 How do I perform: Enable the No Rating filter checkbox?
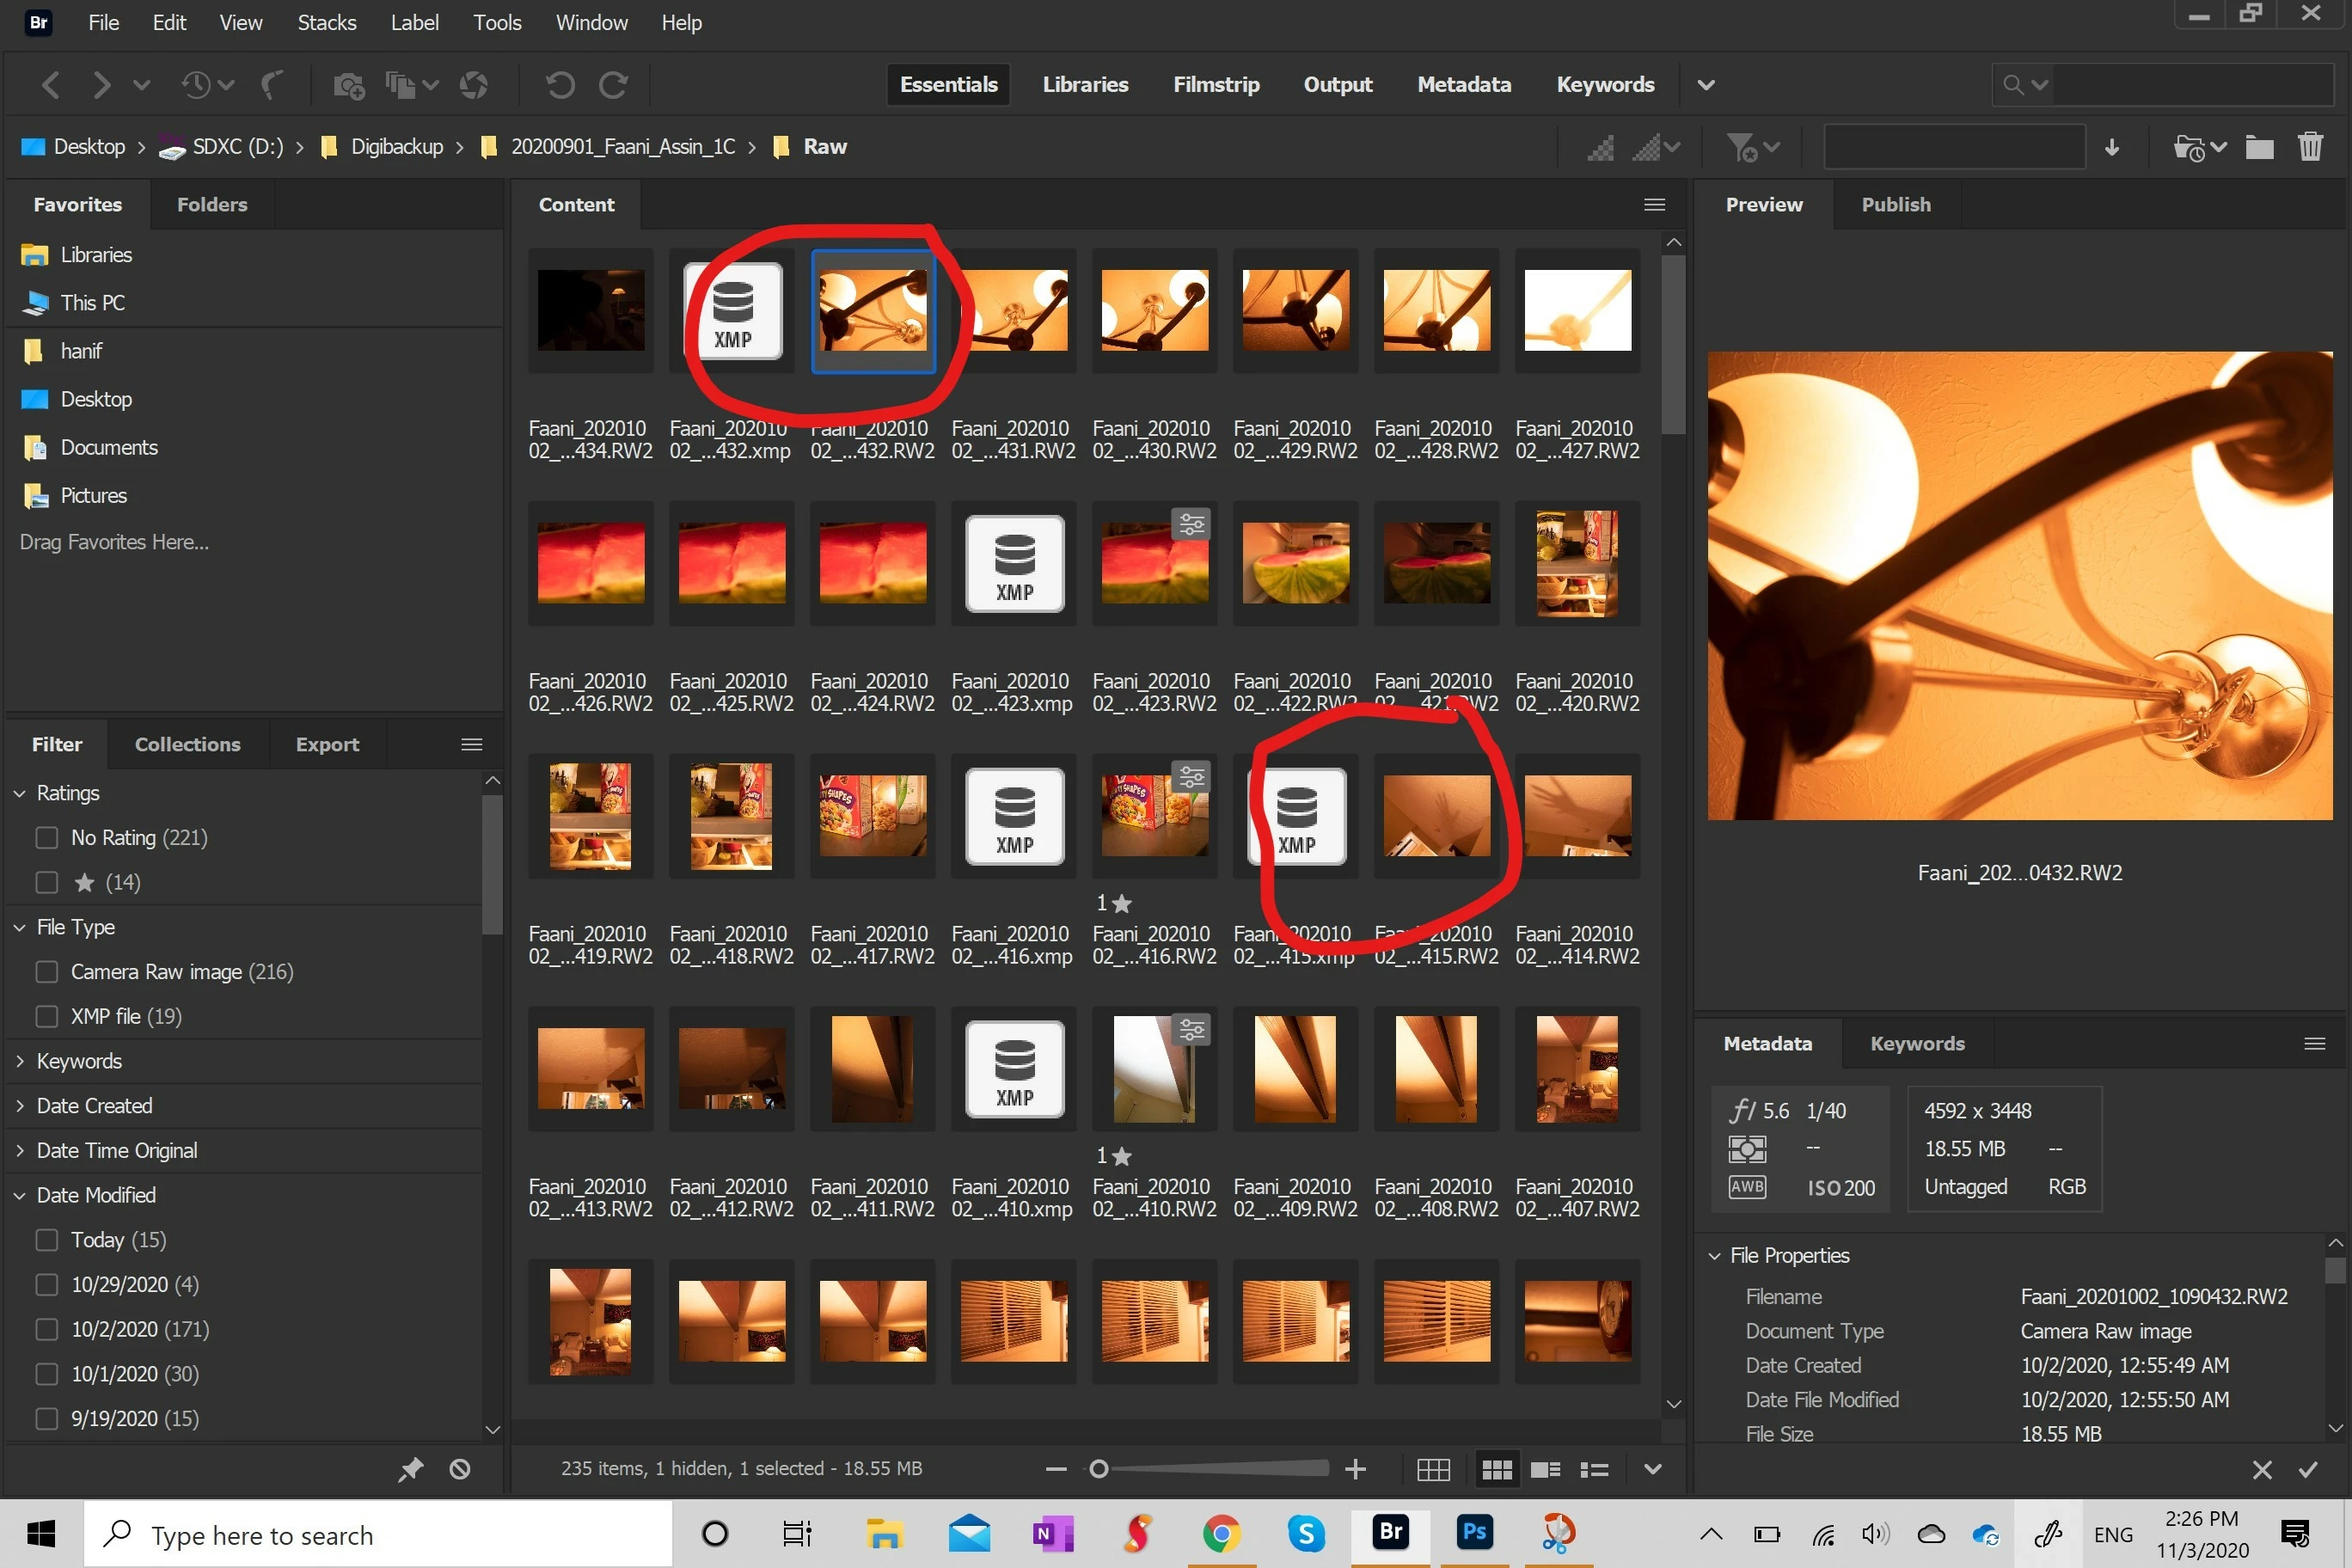47,837
